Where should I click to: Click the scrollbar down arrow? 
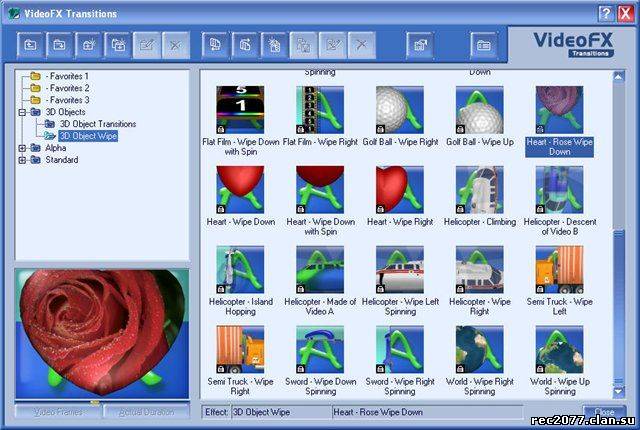pyautogui.click(x=619, y=391)
